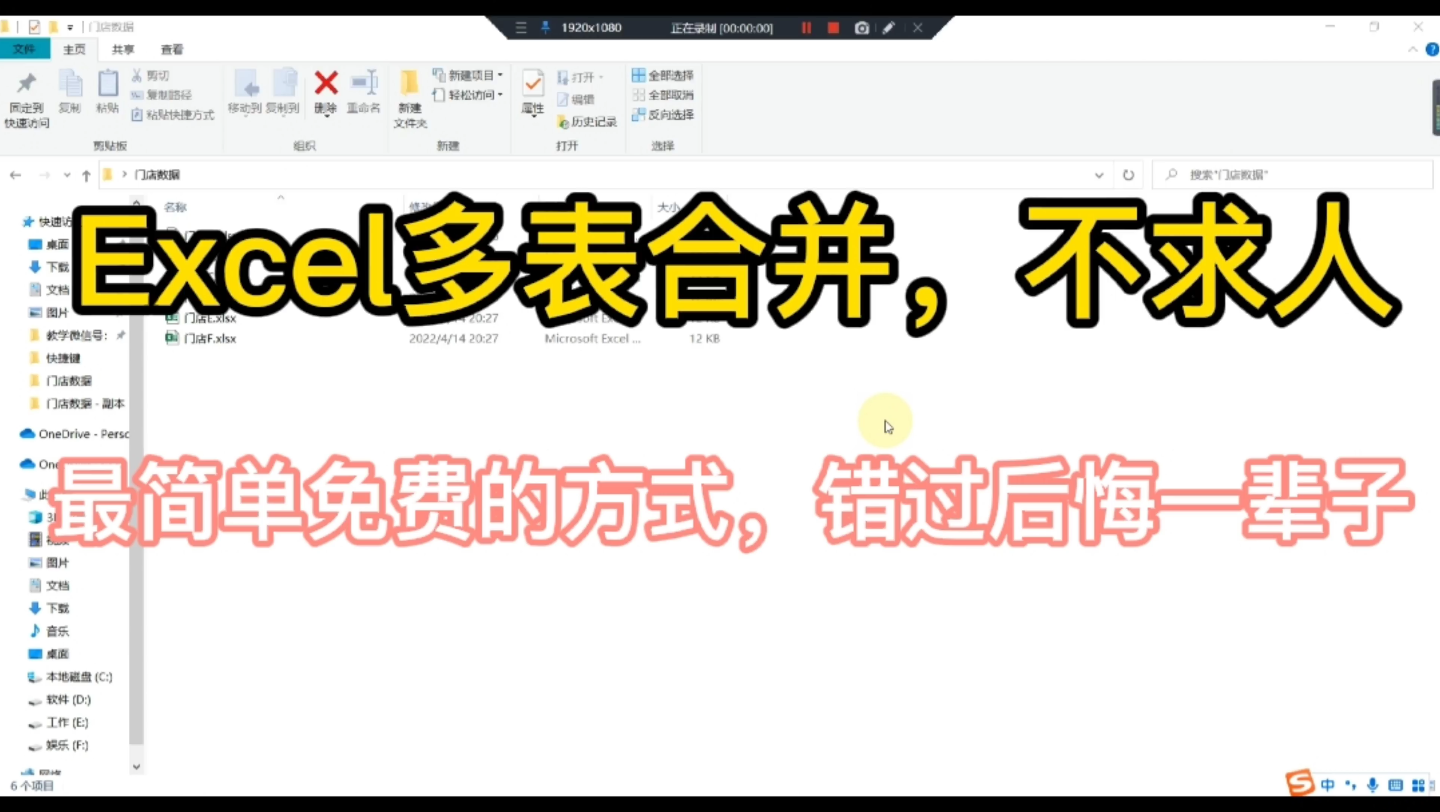The width and height of the screenshot is (1440, 812).
Task: Open the 复制到 copy to dropdown
Action: pyautogui.click(x=283, y=92)
